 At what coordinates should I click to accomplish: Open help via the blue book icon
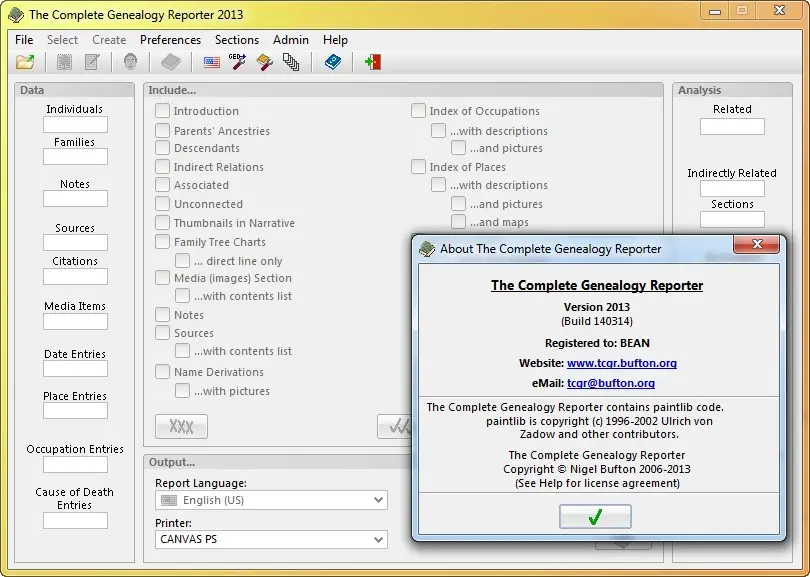click(x=333, y=63)
